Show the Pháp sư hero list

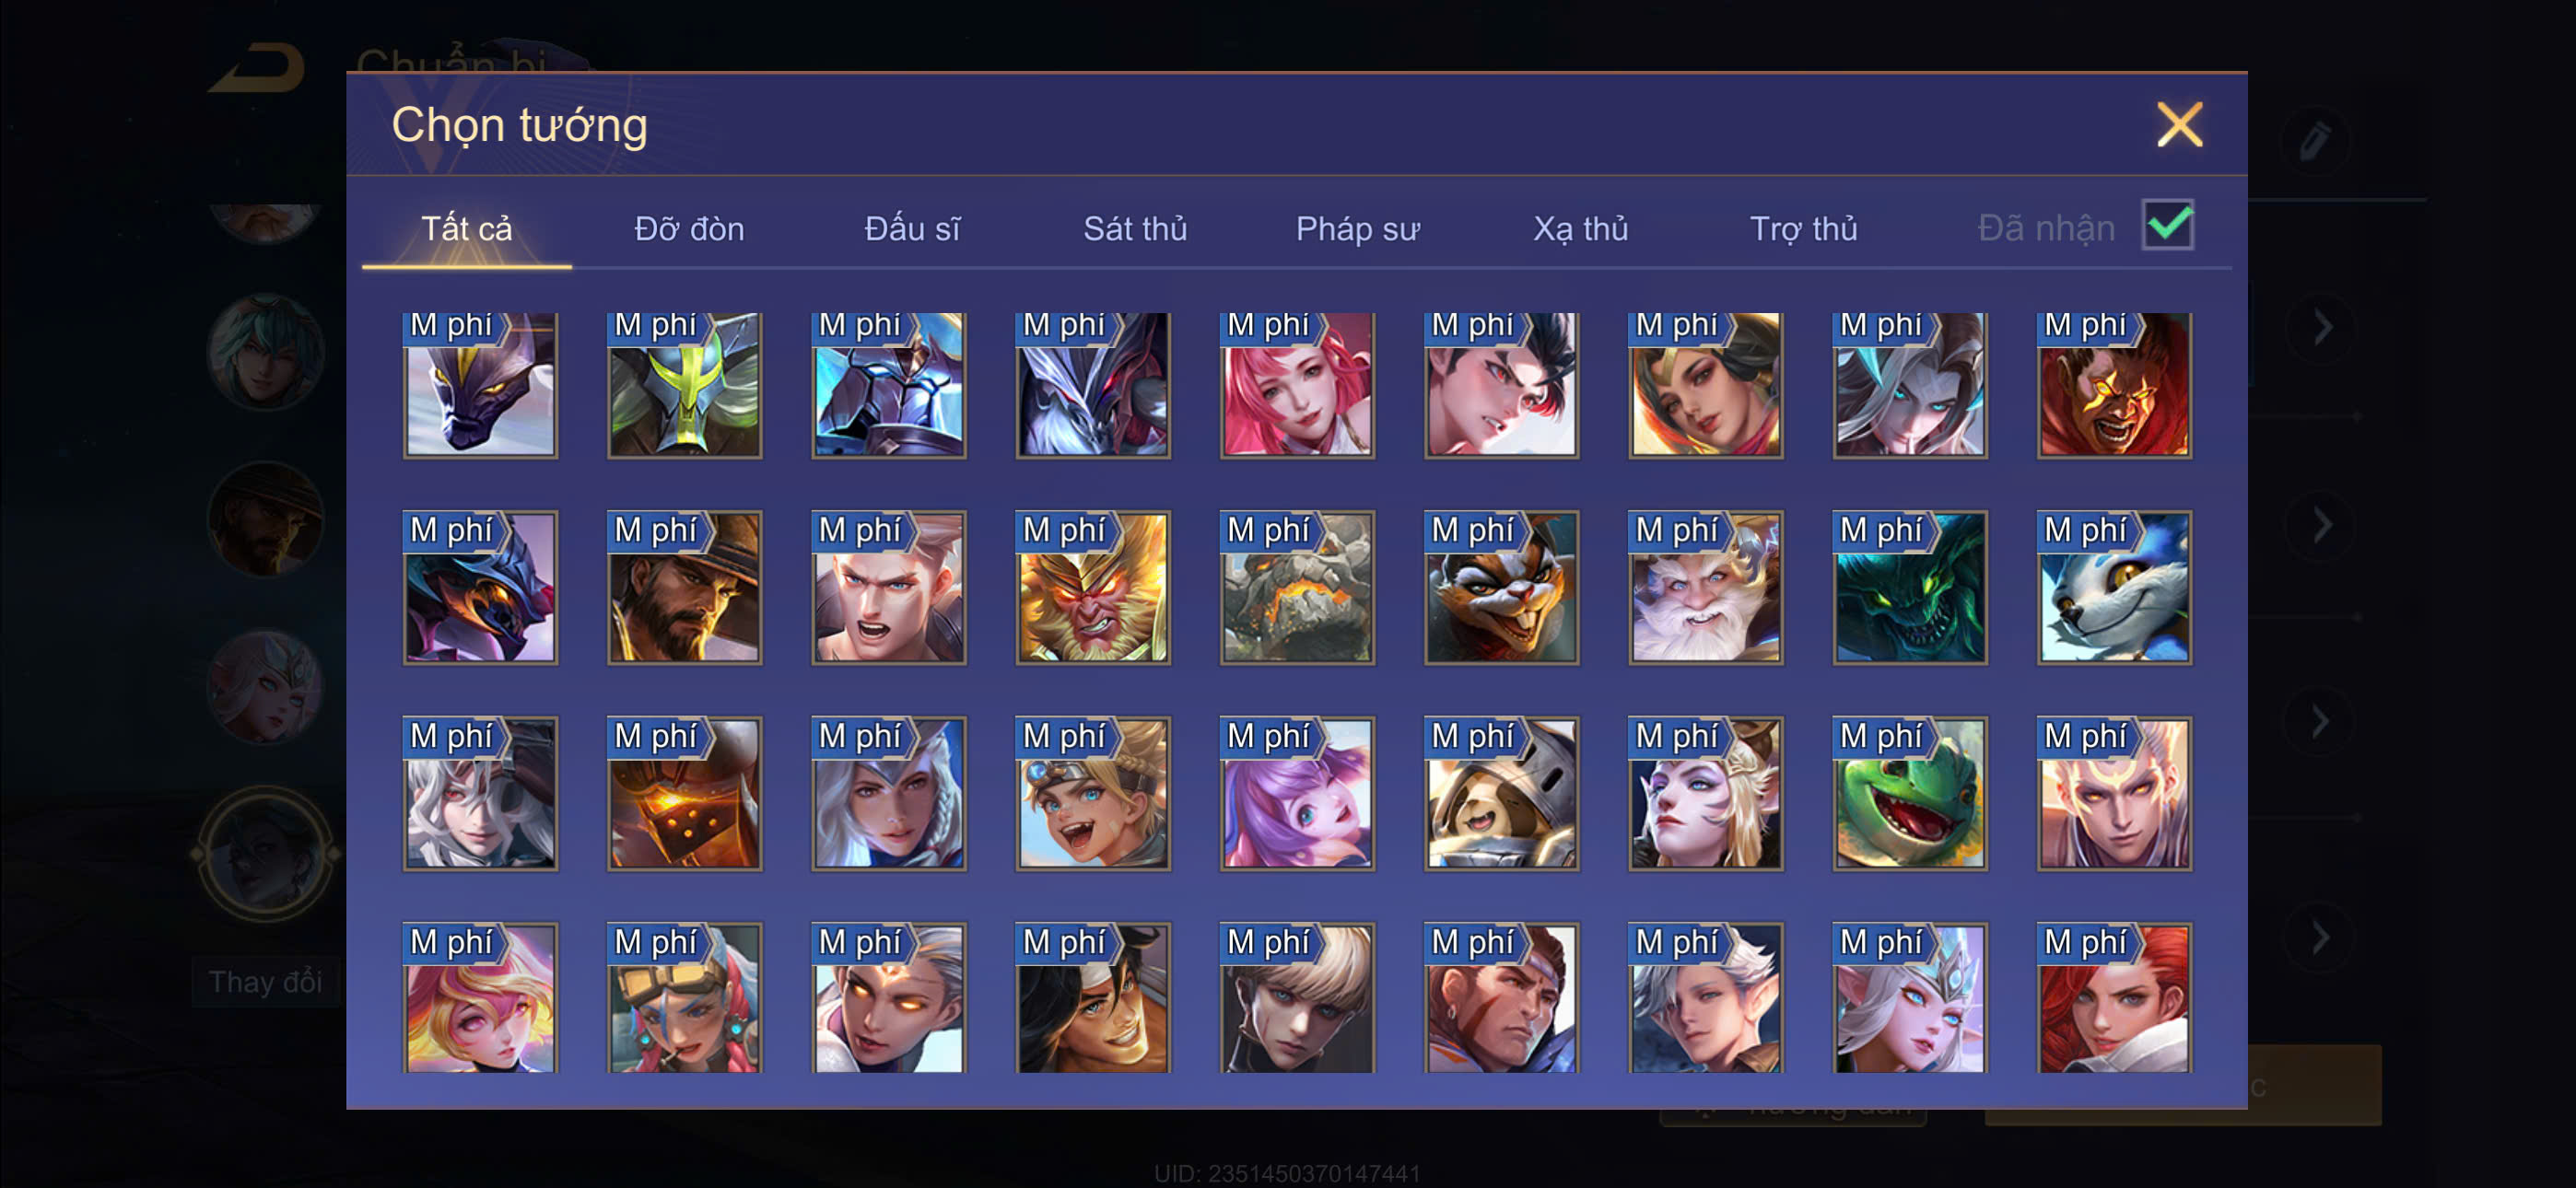[1357, 229]
